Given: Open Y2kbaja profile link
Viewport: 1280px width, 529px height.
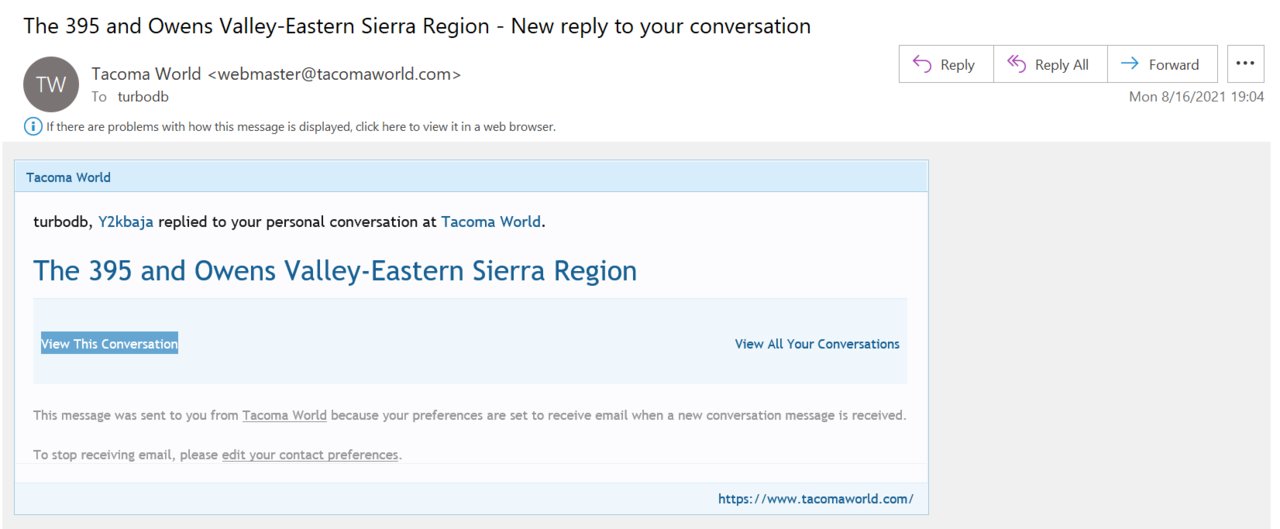Looking at the screenshot, I should click(126, 222).
